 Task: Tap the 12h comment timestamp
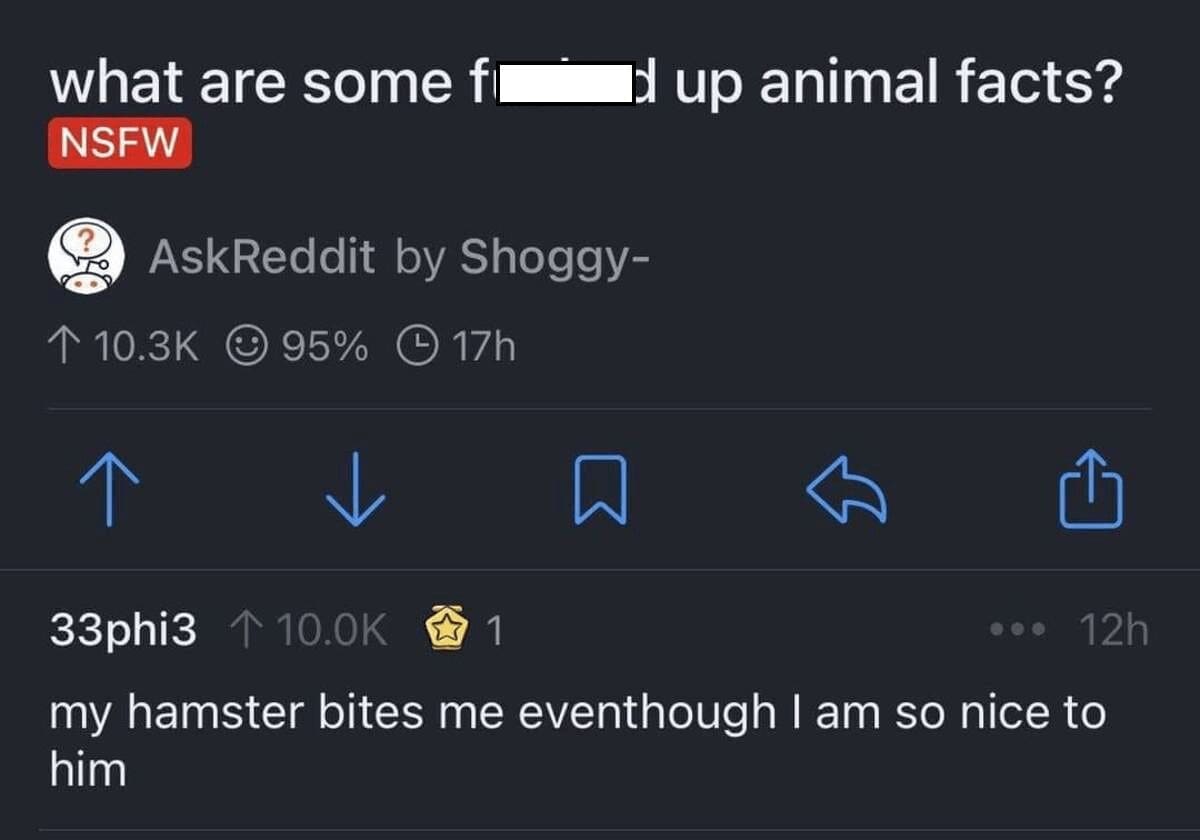pyautogui.click(x=1113, y=631)
